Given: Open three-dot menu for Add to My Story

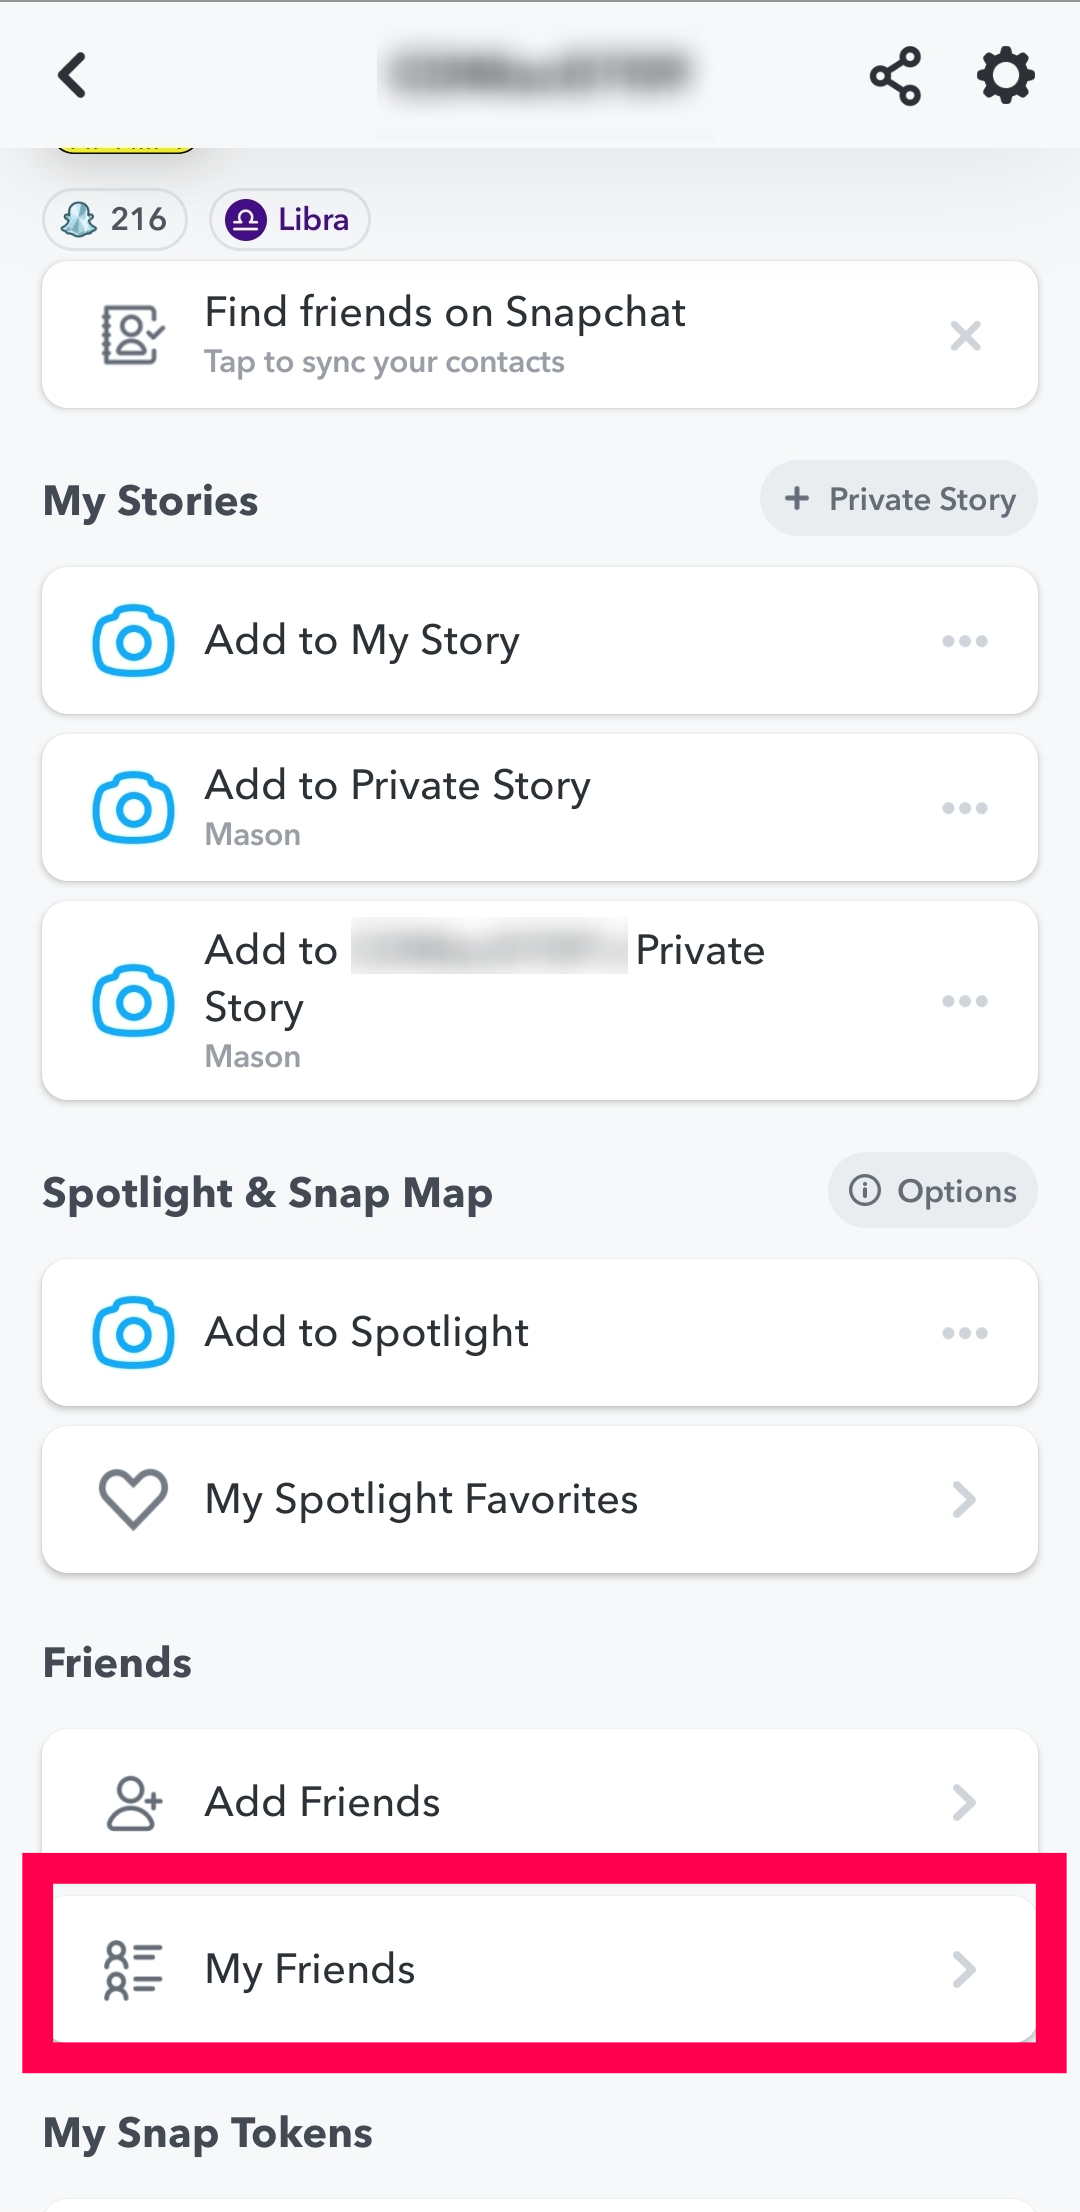Looking at the screenshot, I should (965, 641).
